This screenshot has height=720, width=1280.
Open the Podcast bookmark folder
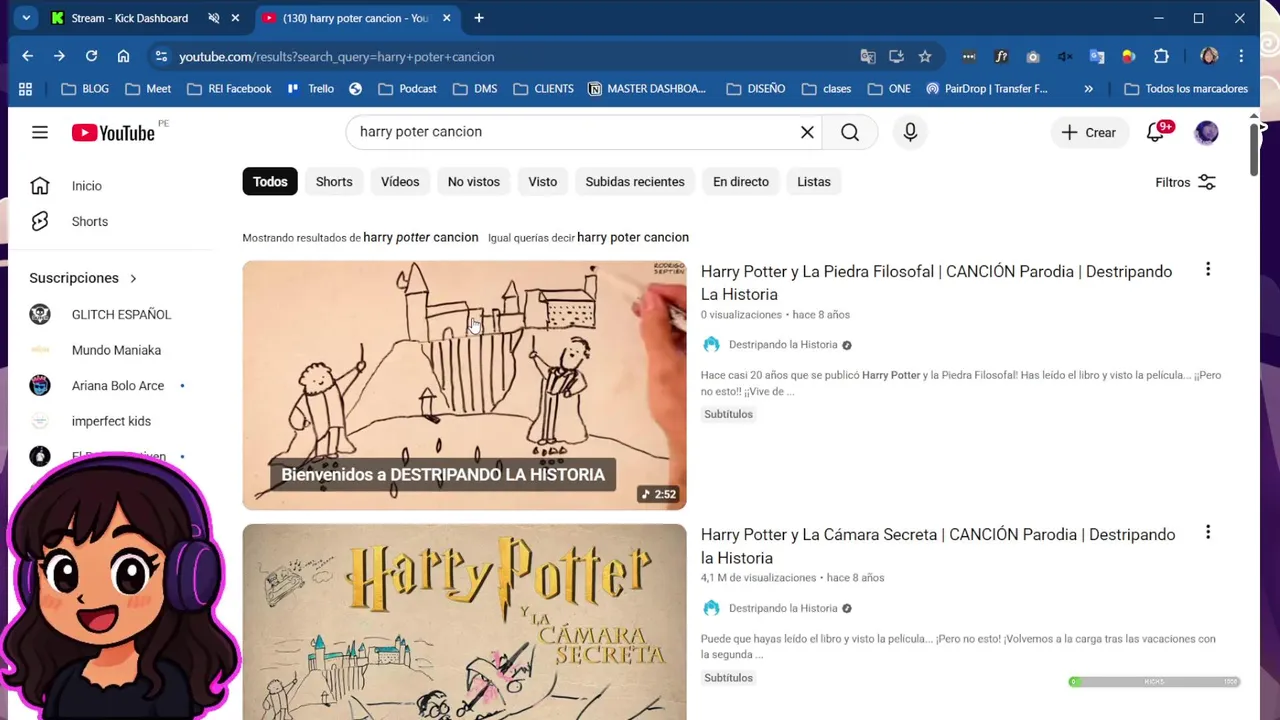(407, 88)
